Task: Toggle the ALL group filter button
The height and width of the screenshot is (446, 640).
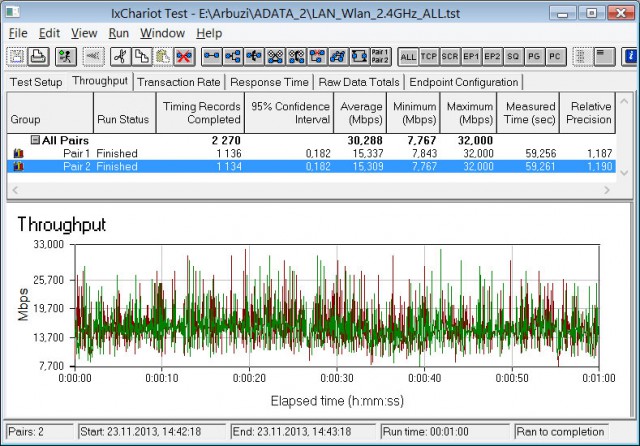Action: pyautogui.click(x=408, y=57)
